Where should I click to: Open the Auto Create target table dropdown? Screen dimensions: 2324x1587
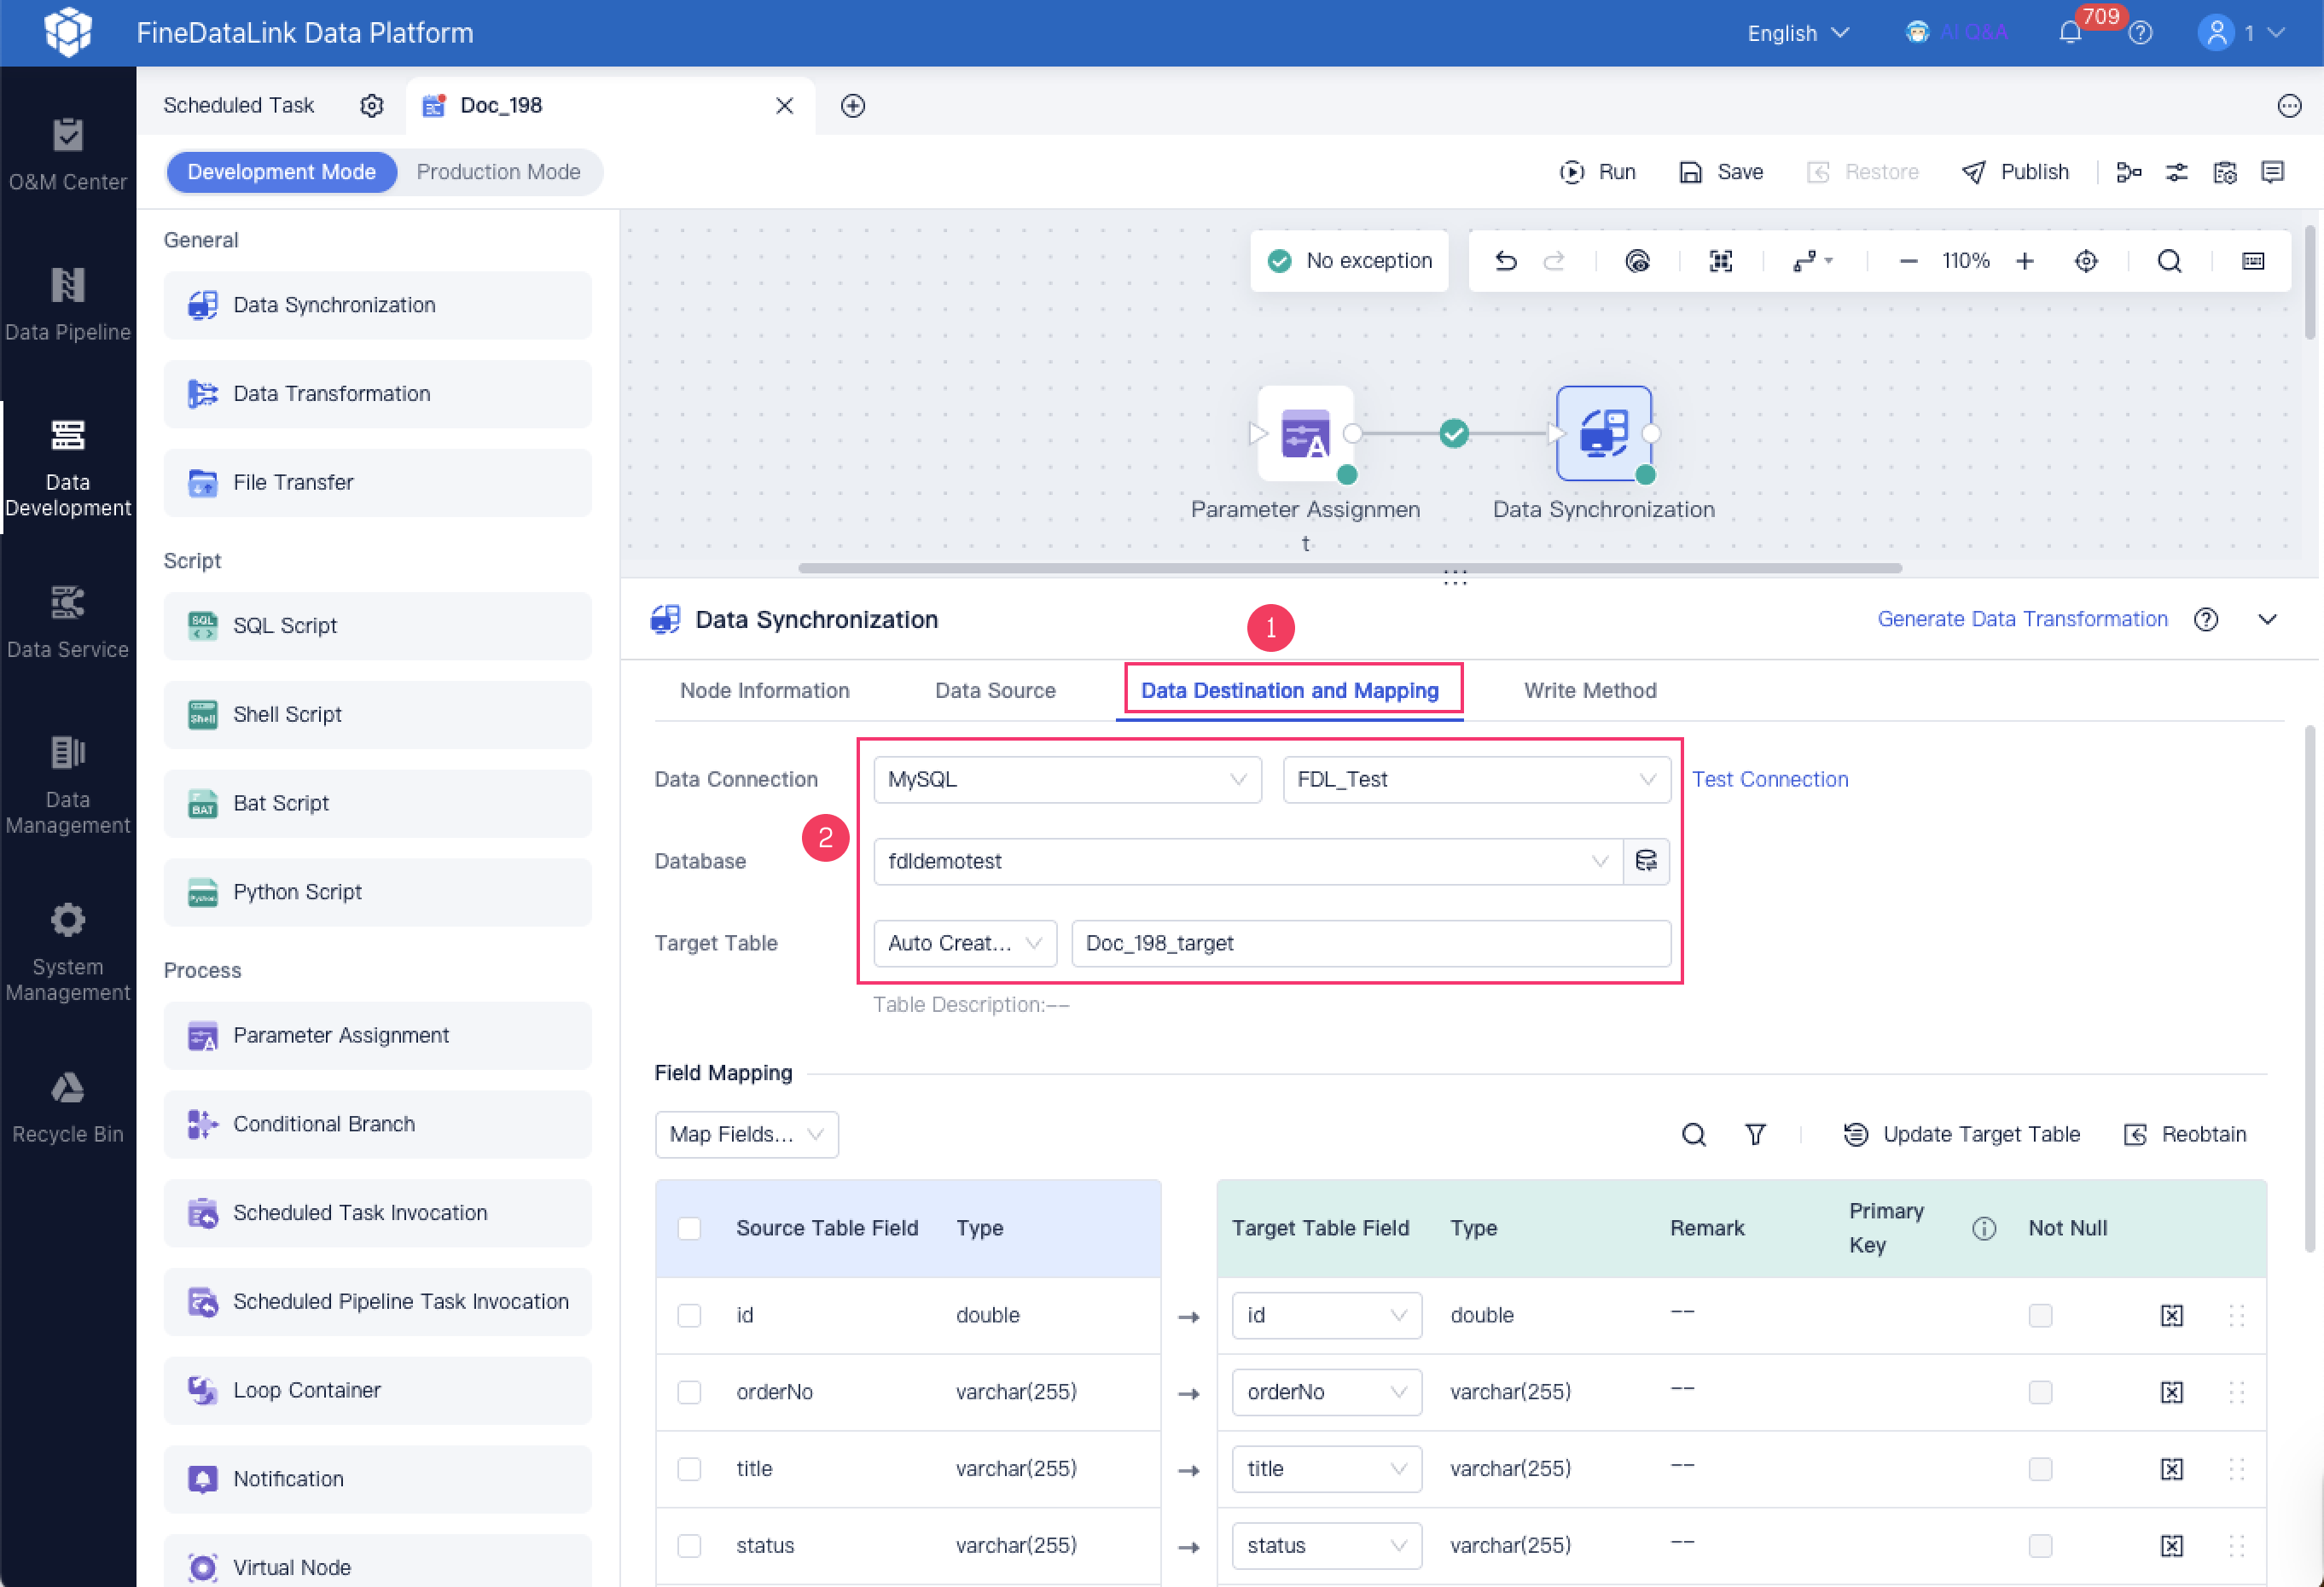pos(965,943)
